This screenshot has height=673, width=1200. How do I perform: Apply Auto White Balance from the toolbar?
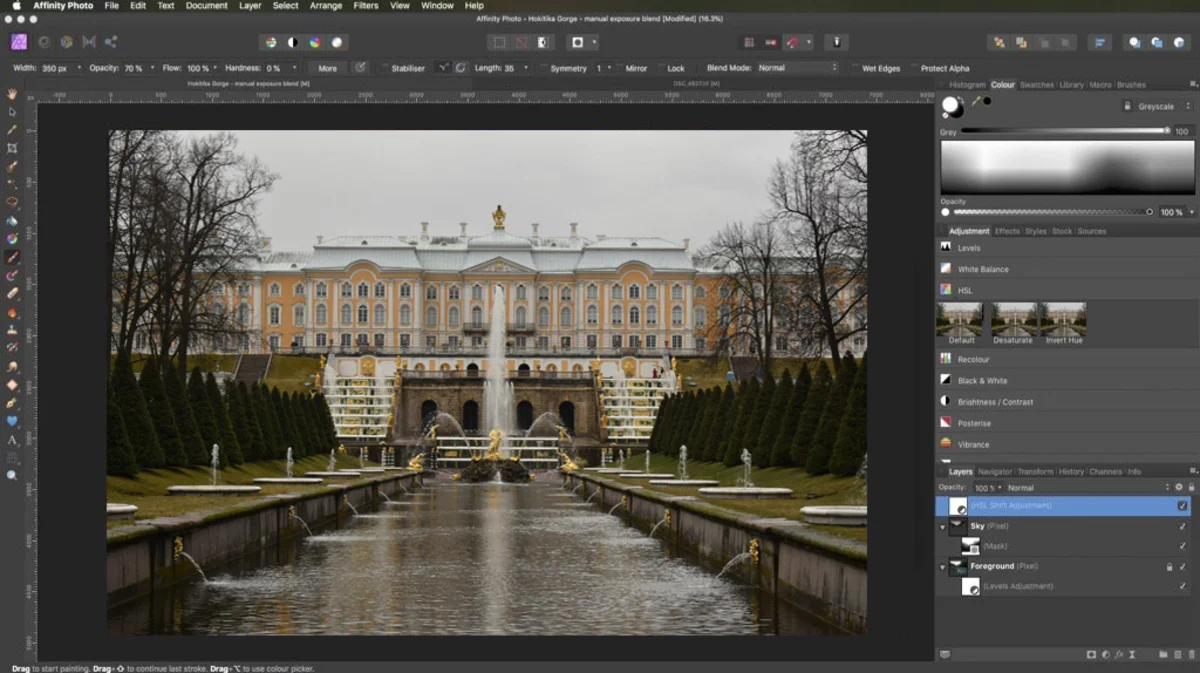pos(337,42)
